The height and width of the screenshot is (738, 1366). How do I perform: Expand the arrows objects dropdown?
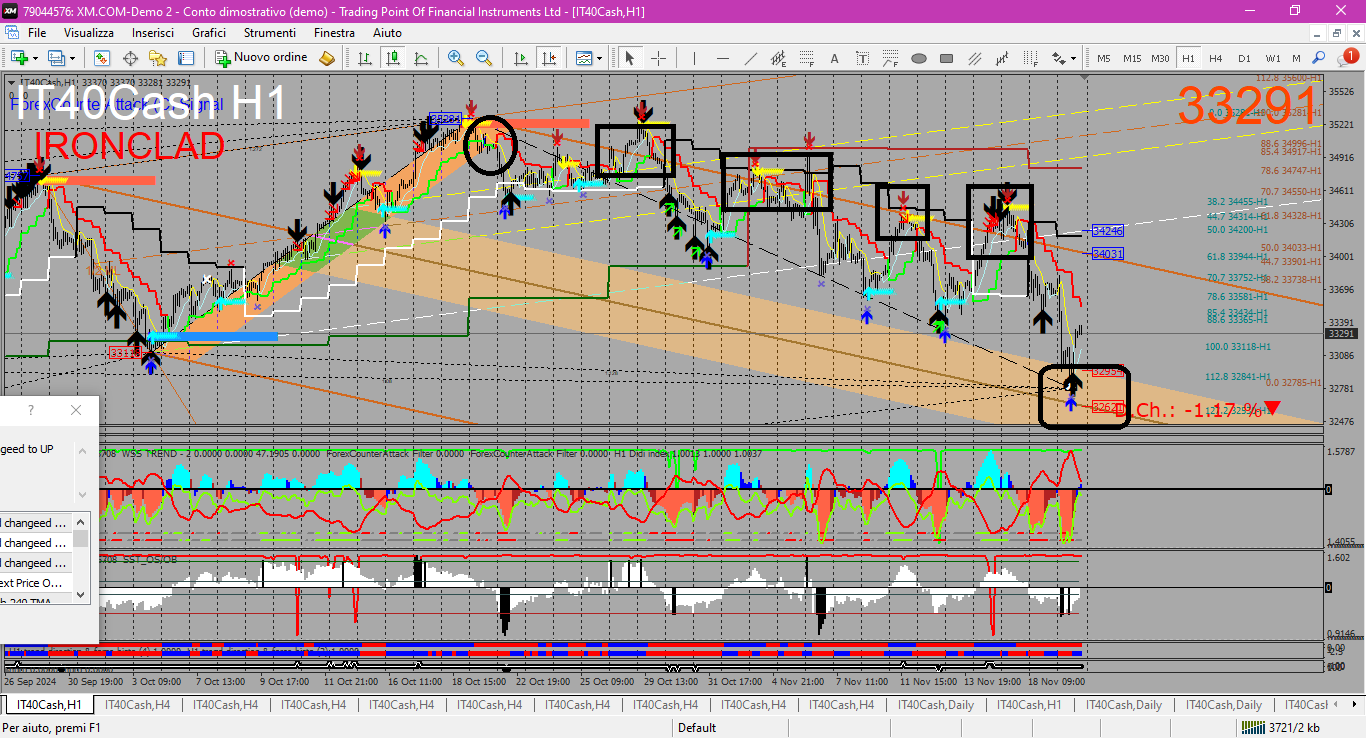(x=1075, y=58)
